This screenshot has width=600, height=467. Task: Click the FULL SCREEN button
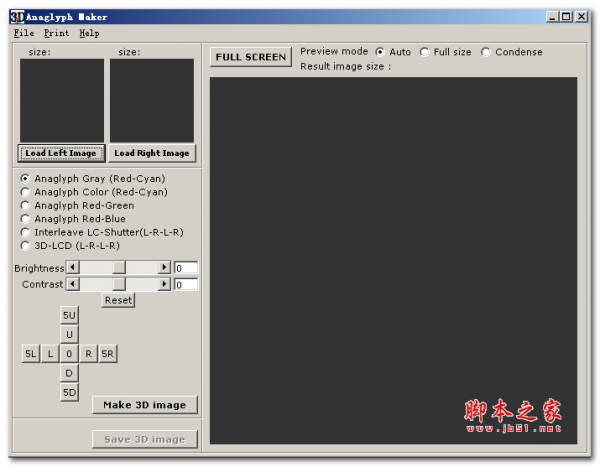(x=251, y=57)
